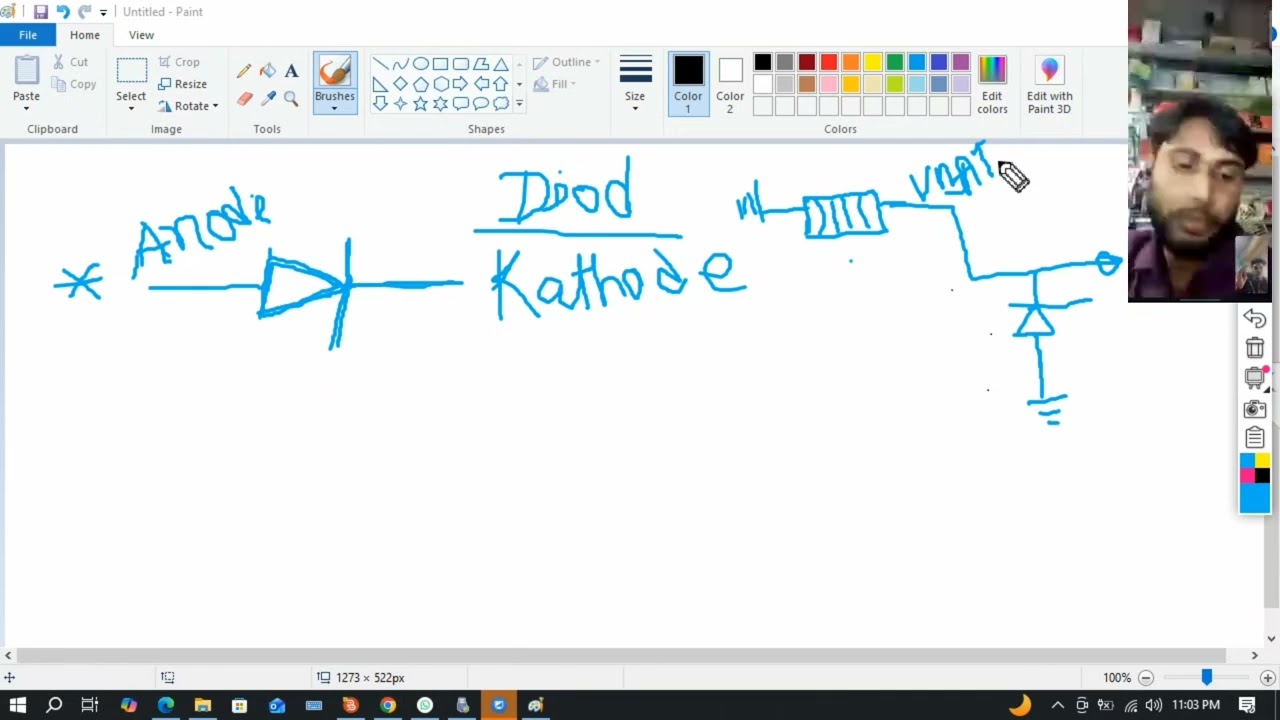
Task: Click the zoom in plus button
Action: point(1267,678)
